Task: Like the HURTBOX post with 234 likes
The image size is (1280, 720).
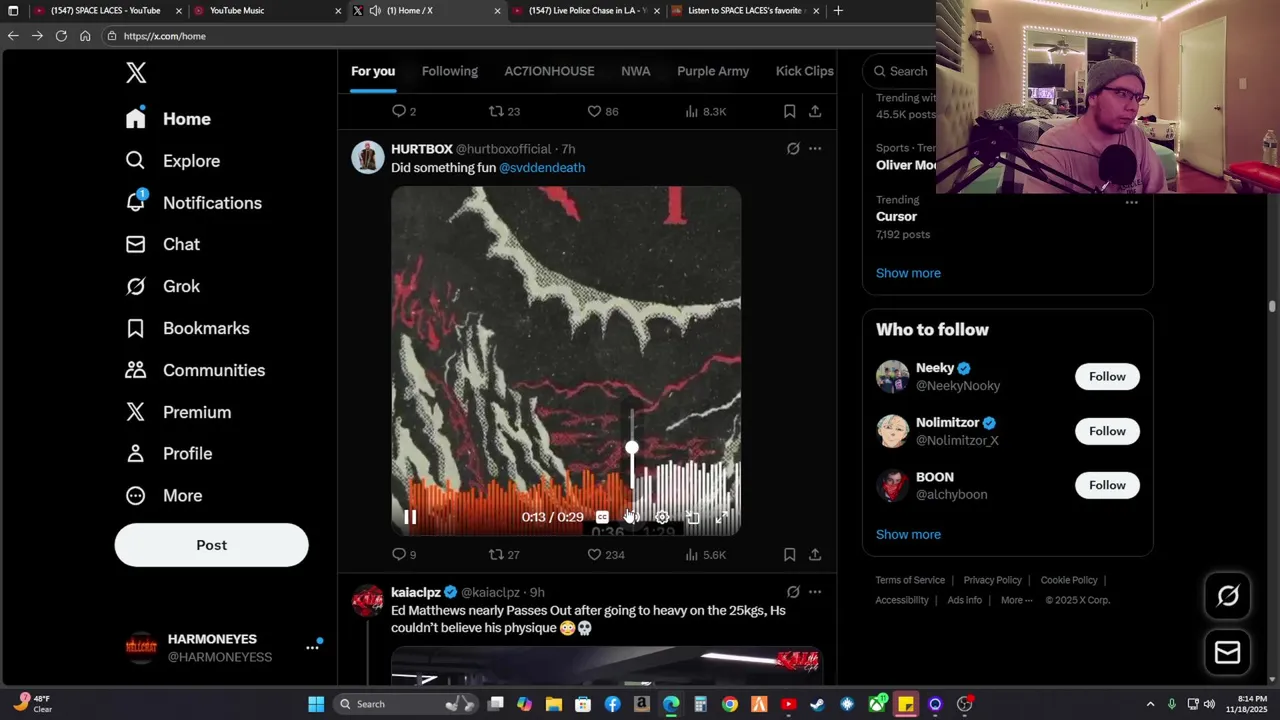Action: (x=605, y=554)
